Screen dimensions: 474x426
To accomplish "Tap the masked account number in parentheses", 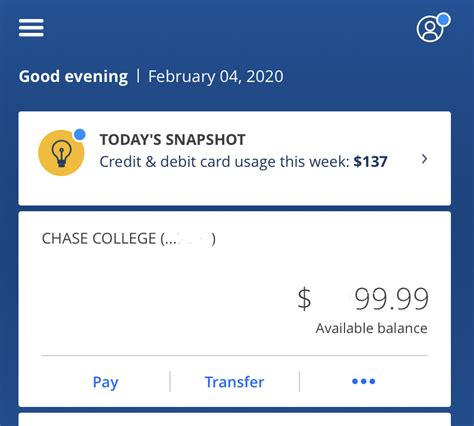I will pos(188,239).
